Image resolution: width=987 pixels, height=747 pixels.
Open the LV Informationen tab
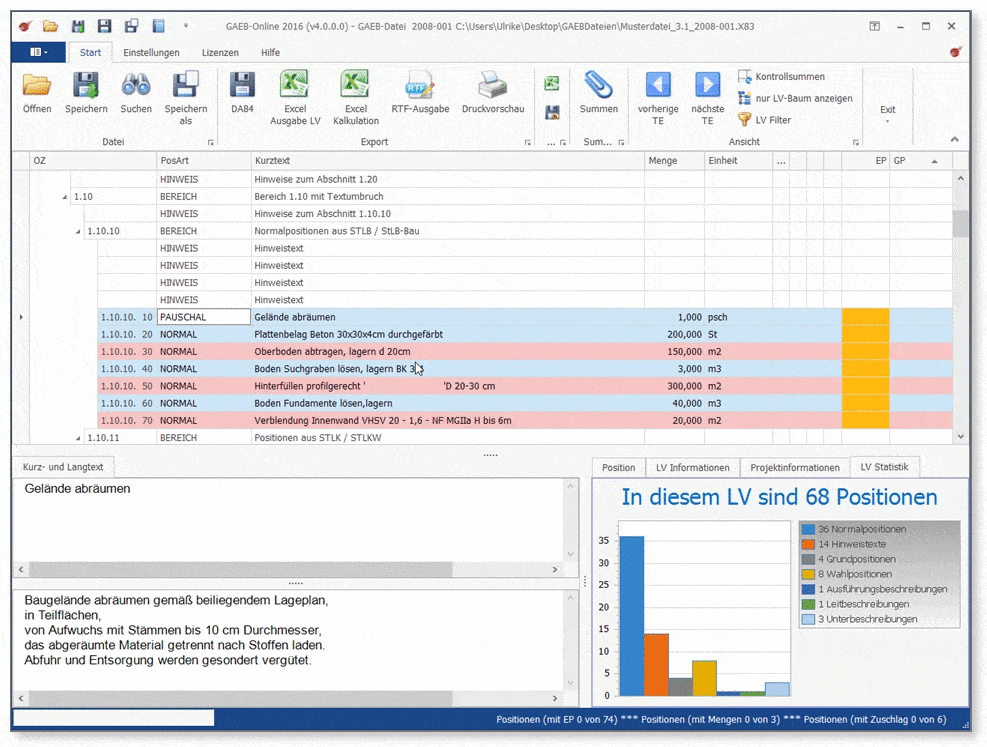(x=692, y=467)
